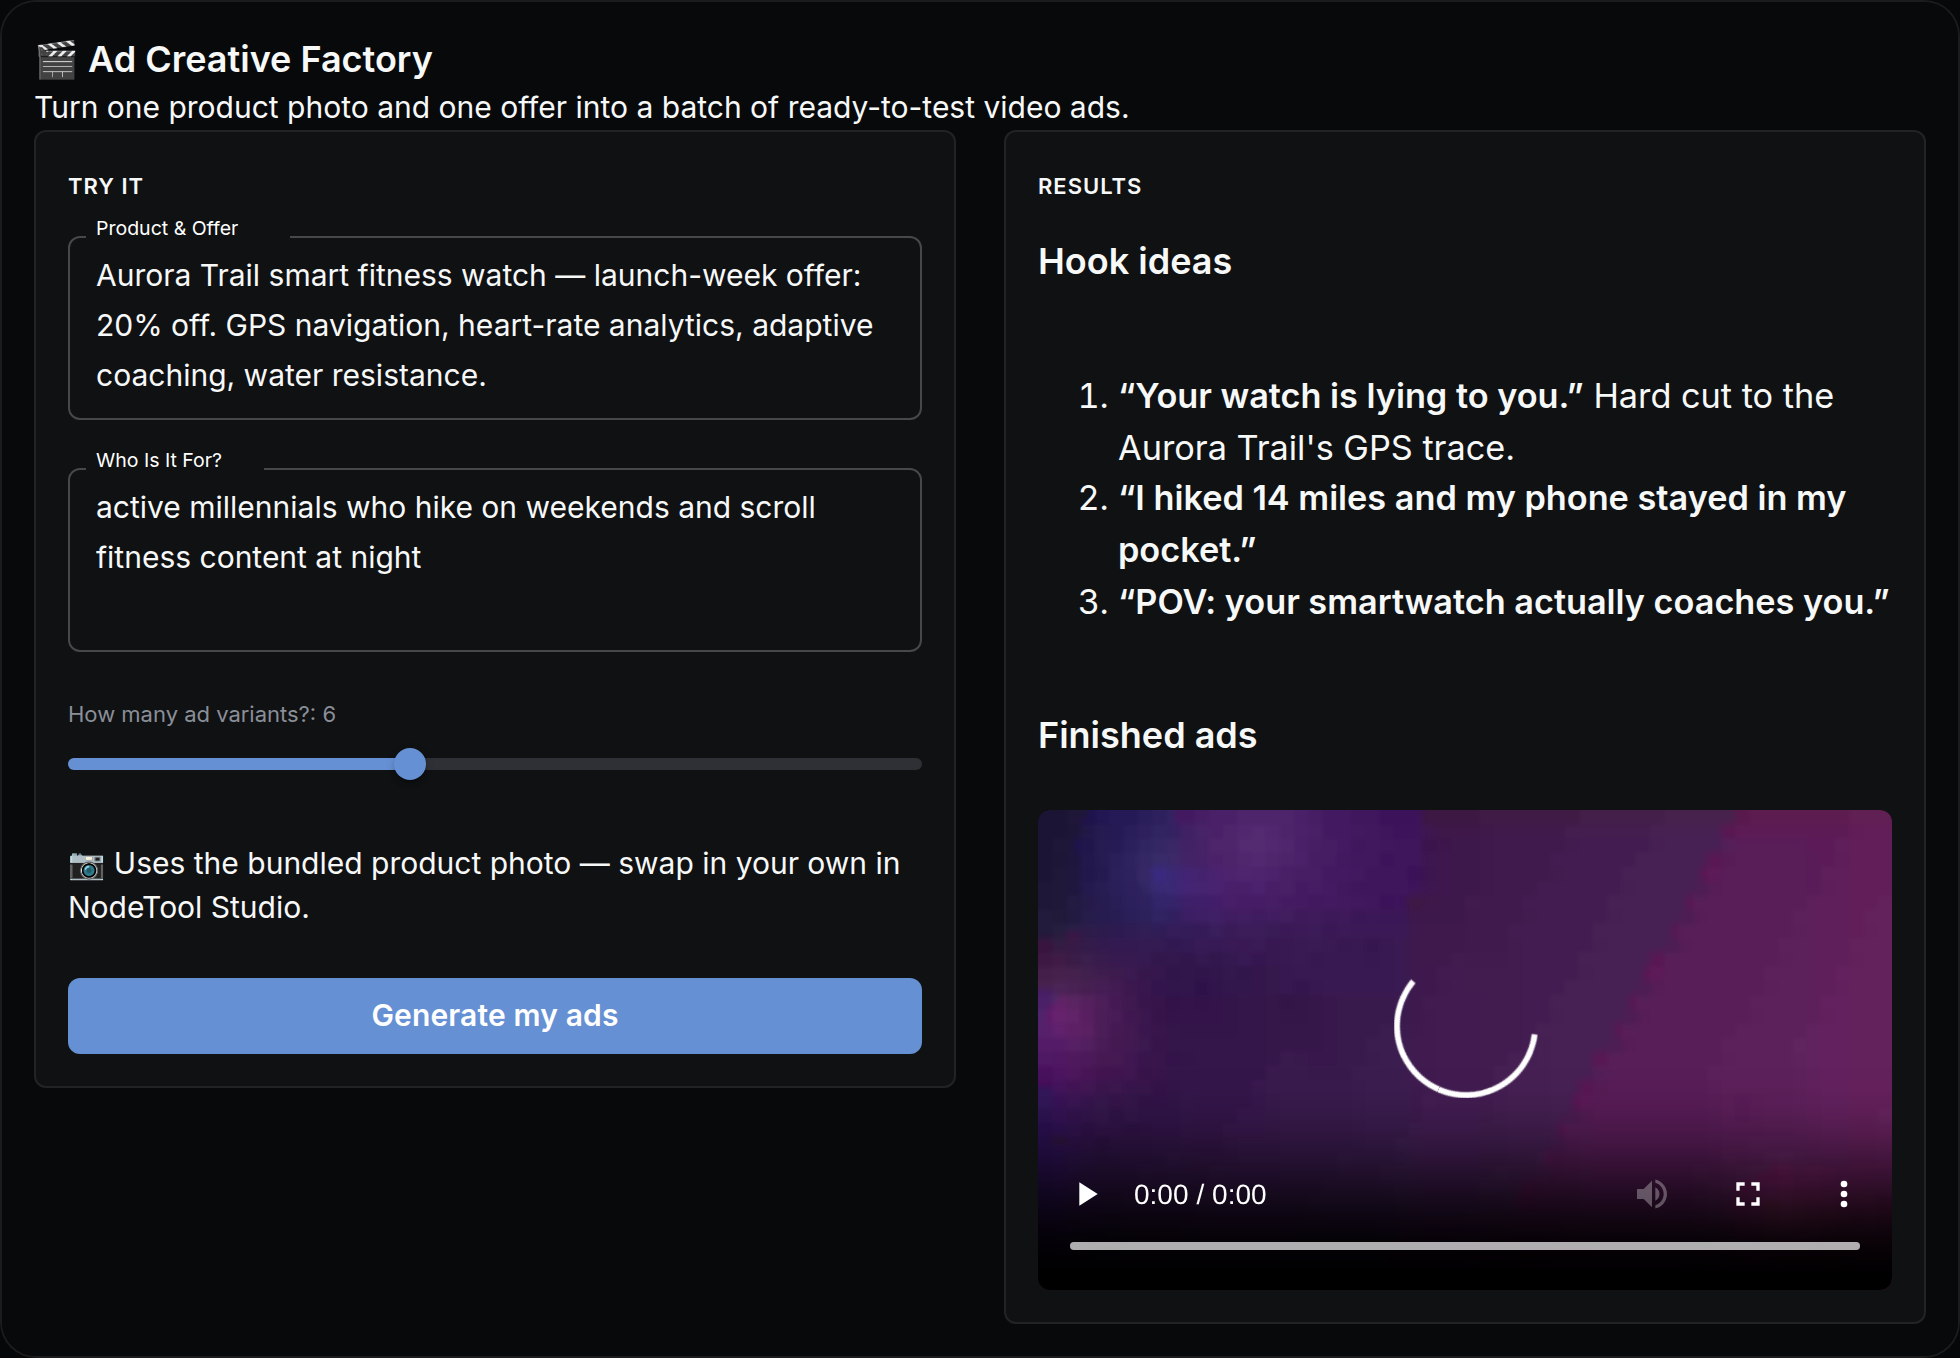Click the video progress bar
Image resolution: width=1960 pixels, height=1358 pixels.
[x=1464, y=1246]
